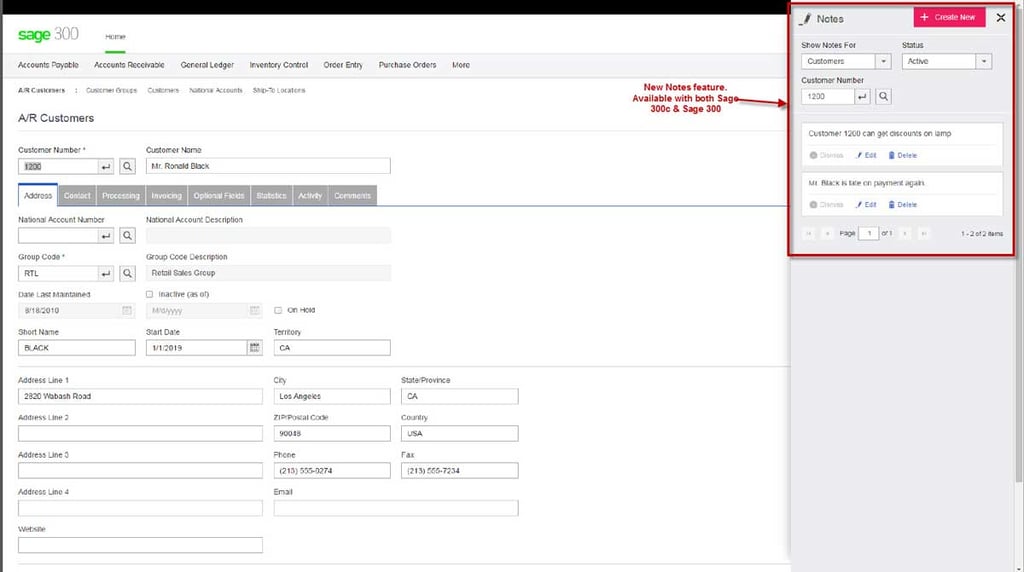The width and height of the screenshot is (1024, 572).
Task: Click the Short Name field
Action: pyautogui.click(x=77, y=348)
